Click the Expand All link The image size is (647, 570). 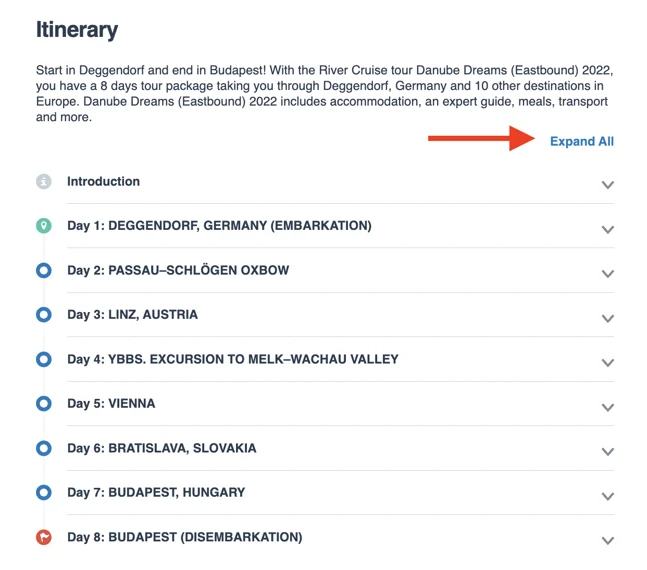[x=582, y=141]
